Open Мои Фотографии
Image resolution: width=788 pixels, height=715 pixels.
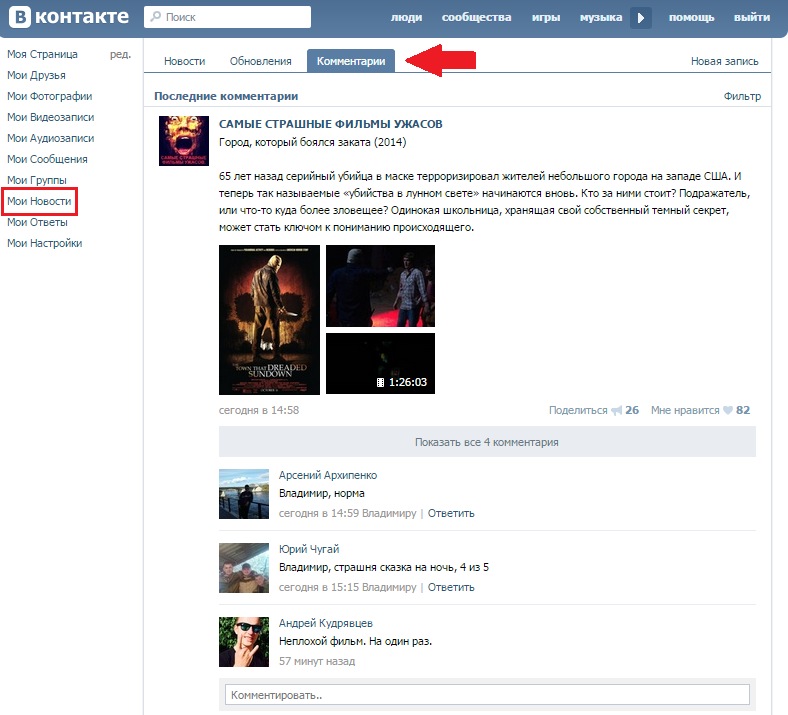tap(49, 96)
